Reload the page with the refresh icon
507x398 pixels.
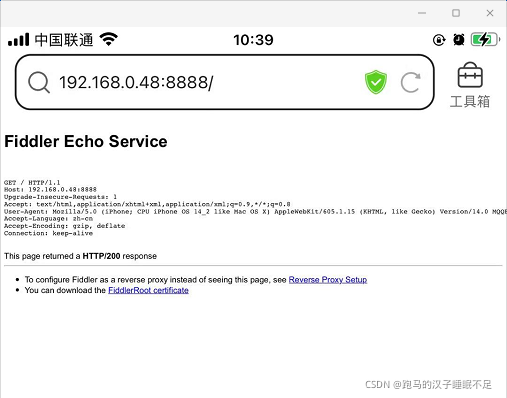coord(410,82)
